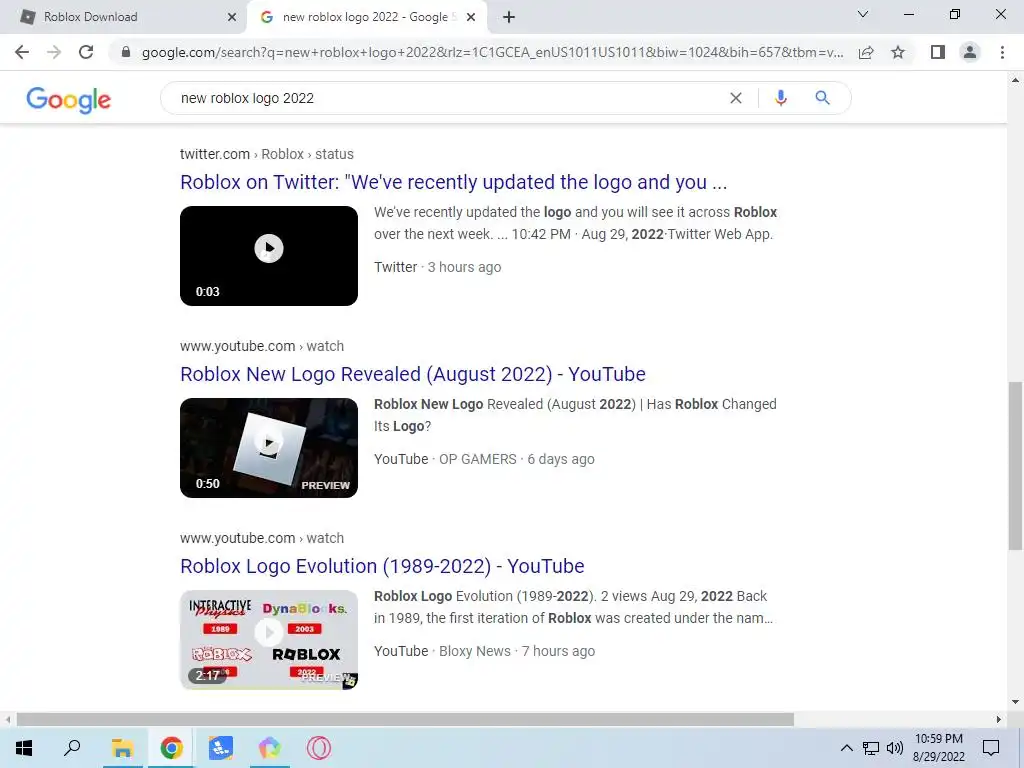The height and width of the screenshot is (768, 1024).
Task: Click the Chrome taskbar icon
Action: pyautogui.click(x=172, y=748)
